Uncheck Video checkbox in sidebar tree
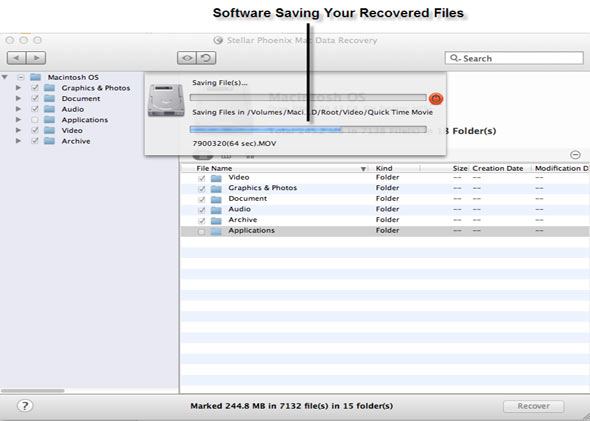The image size is (590, 421). pos(35,130)
